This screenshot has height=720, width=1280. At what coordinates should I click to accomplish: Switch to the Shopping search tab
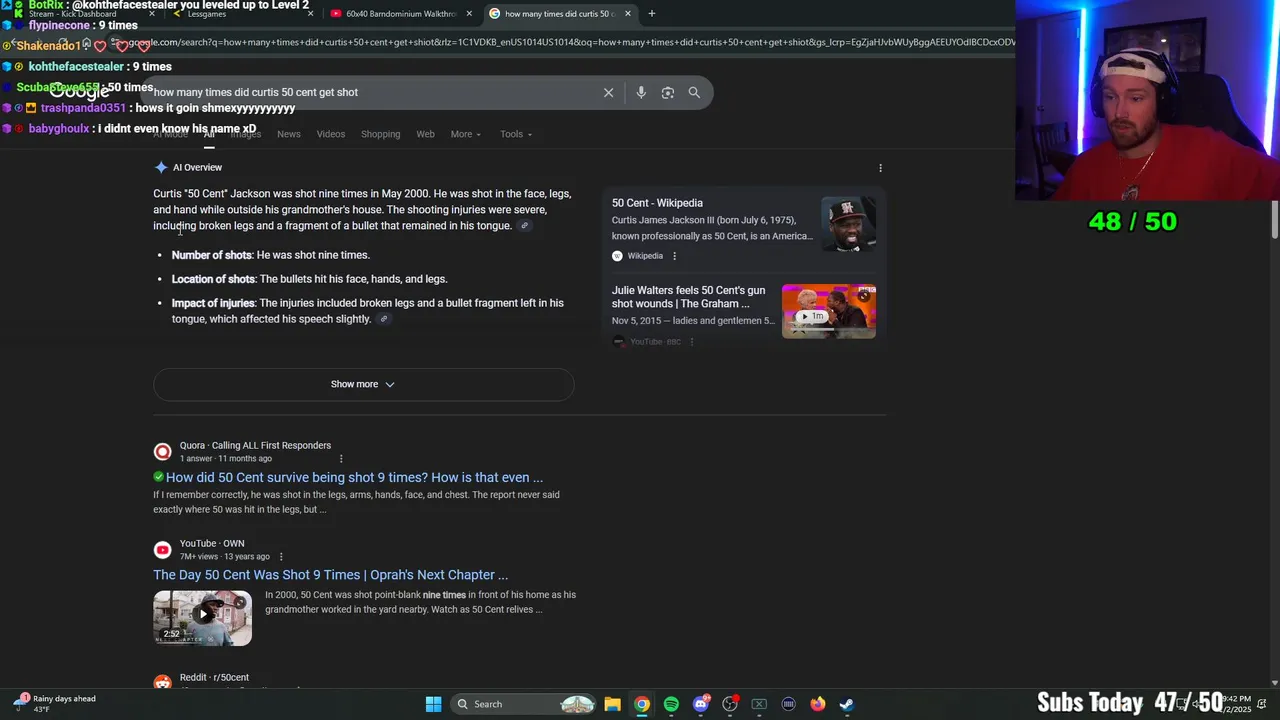click(380, 134)
